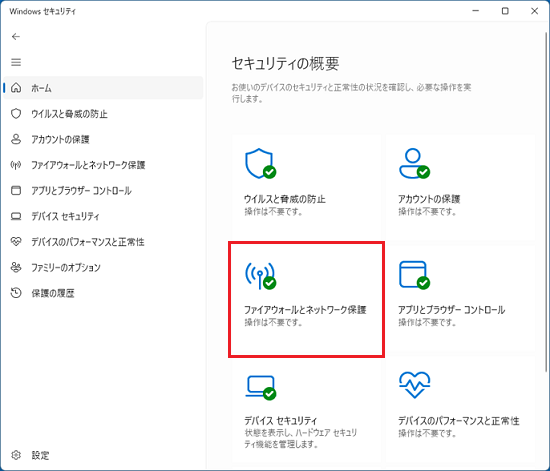
Task: Open デバイスのパフォーマンスと正常性 sidebar item
Action: tap(103, 242)
